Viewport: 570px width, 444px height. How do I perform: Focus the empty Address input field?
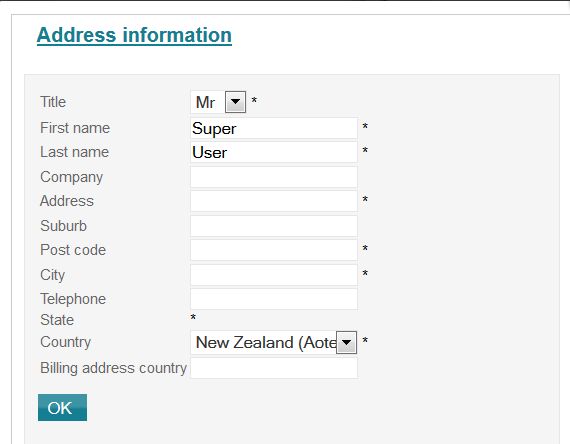click(x=274, y=201)
